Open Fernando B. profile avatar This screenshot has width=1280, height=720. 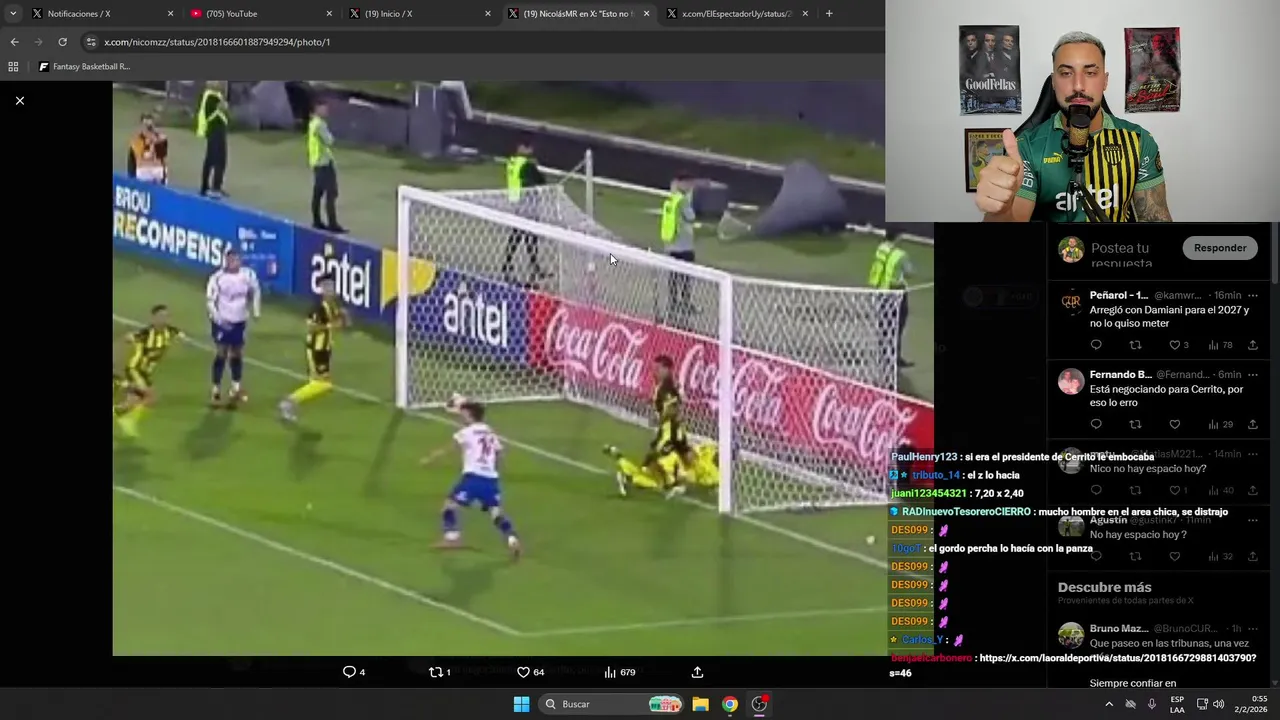[x=1071, y=382]
